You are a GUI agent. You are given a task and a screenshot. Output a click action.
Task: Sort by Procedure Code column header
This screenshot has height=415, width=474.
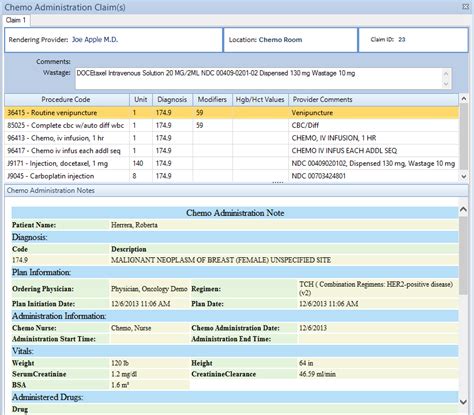66,99
